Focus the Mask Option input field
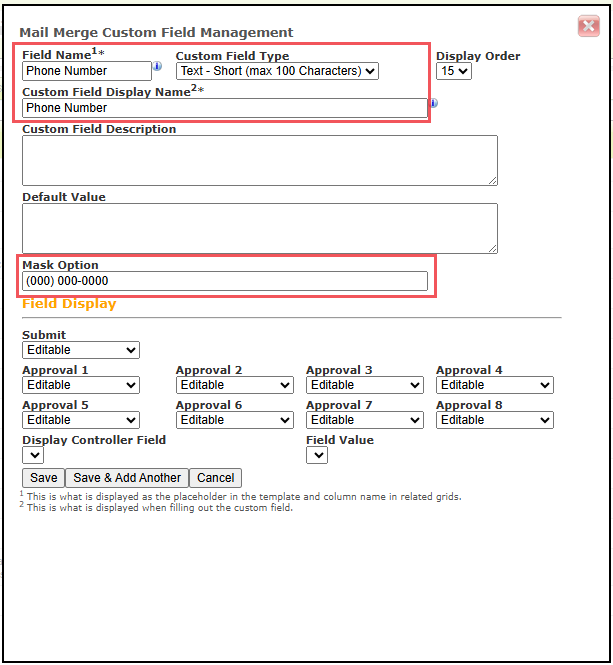The width and height of the screenshot is (613, 665). click(x=225, y=281)
